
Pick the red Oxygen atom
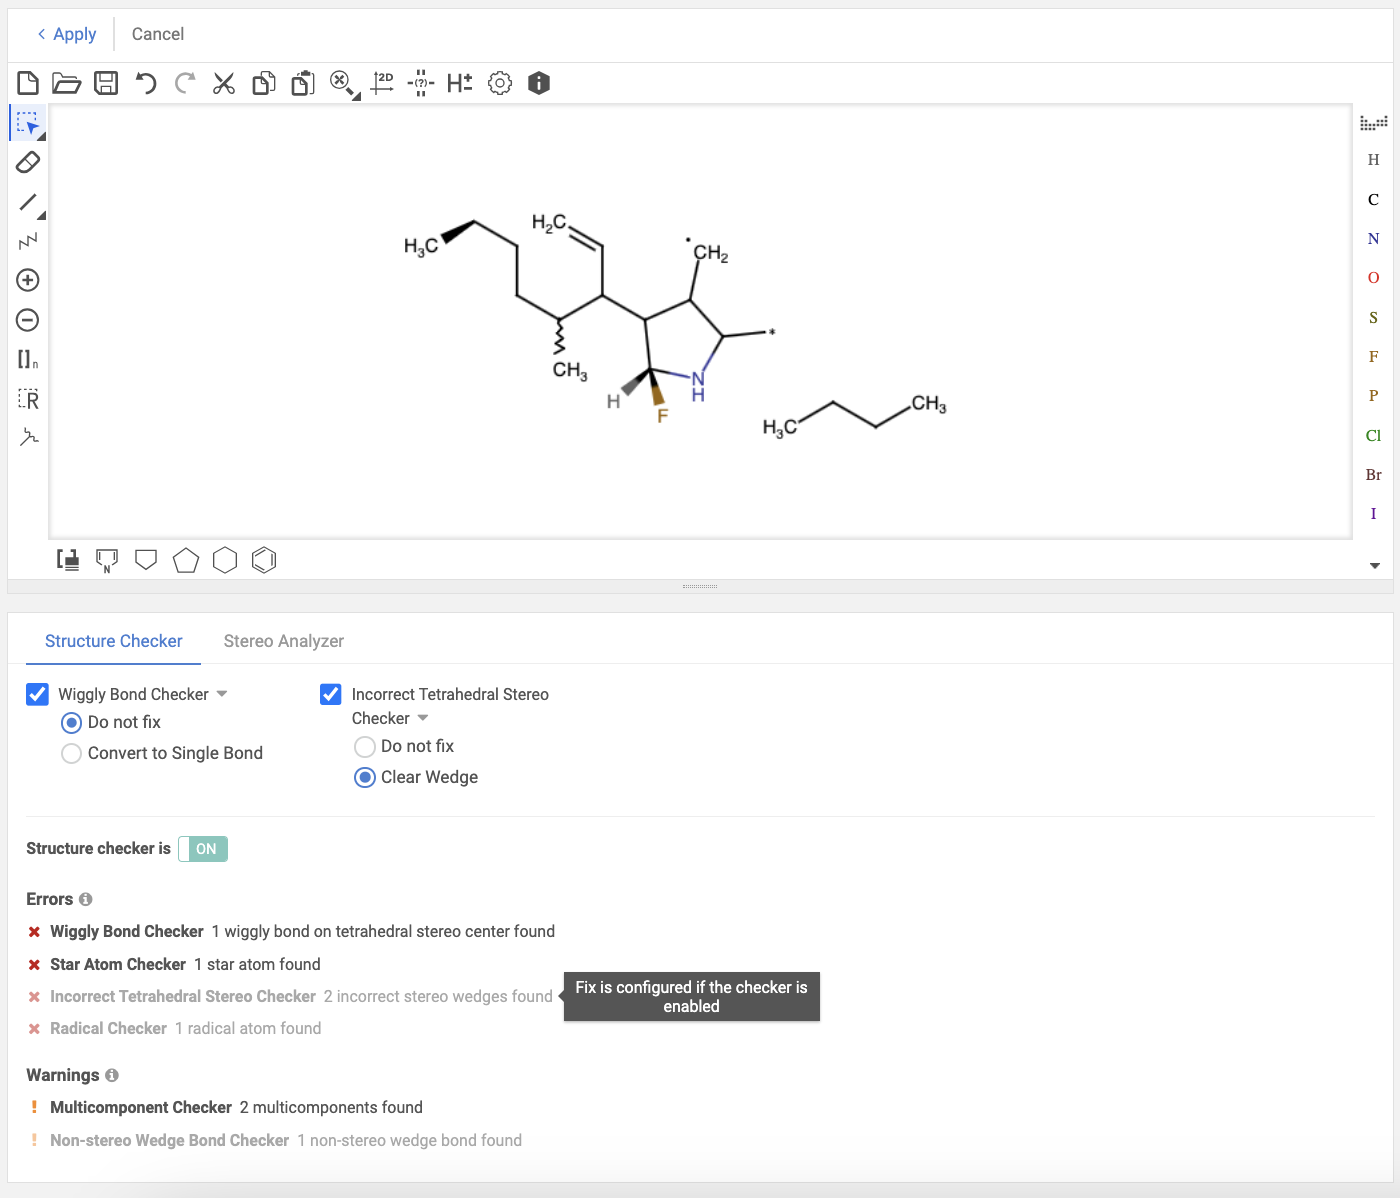click(x=1373, y=278)
